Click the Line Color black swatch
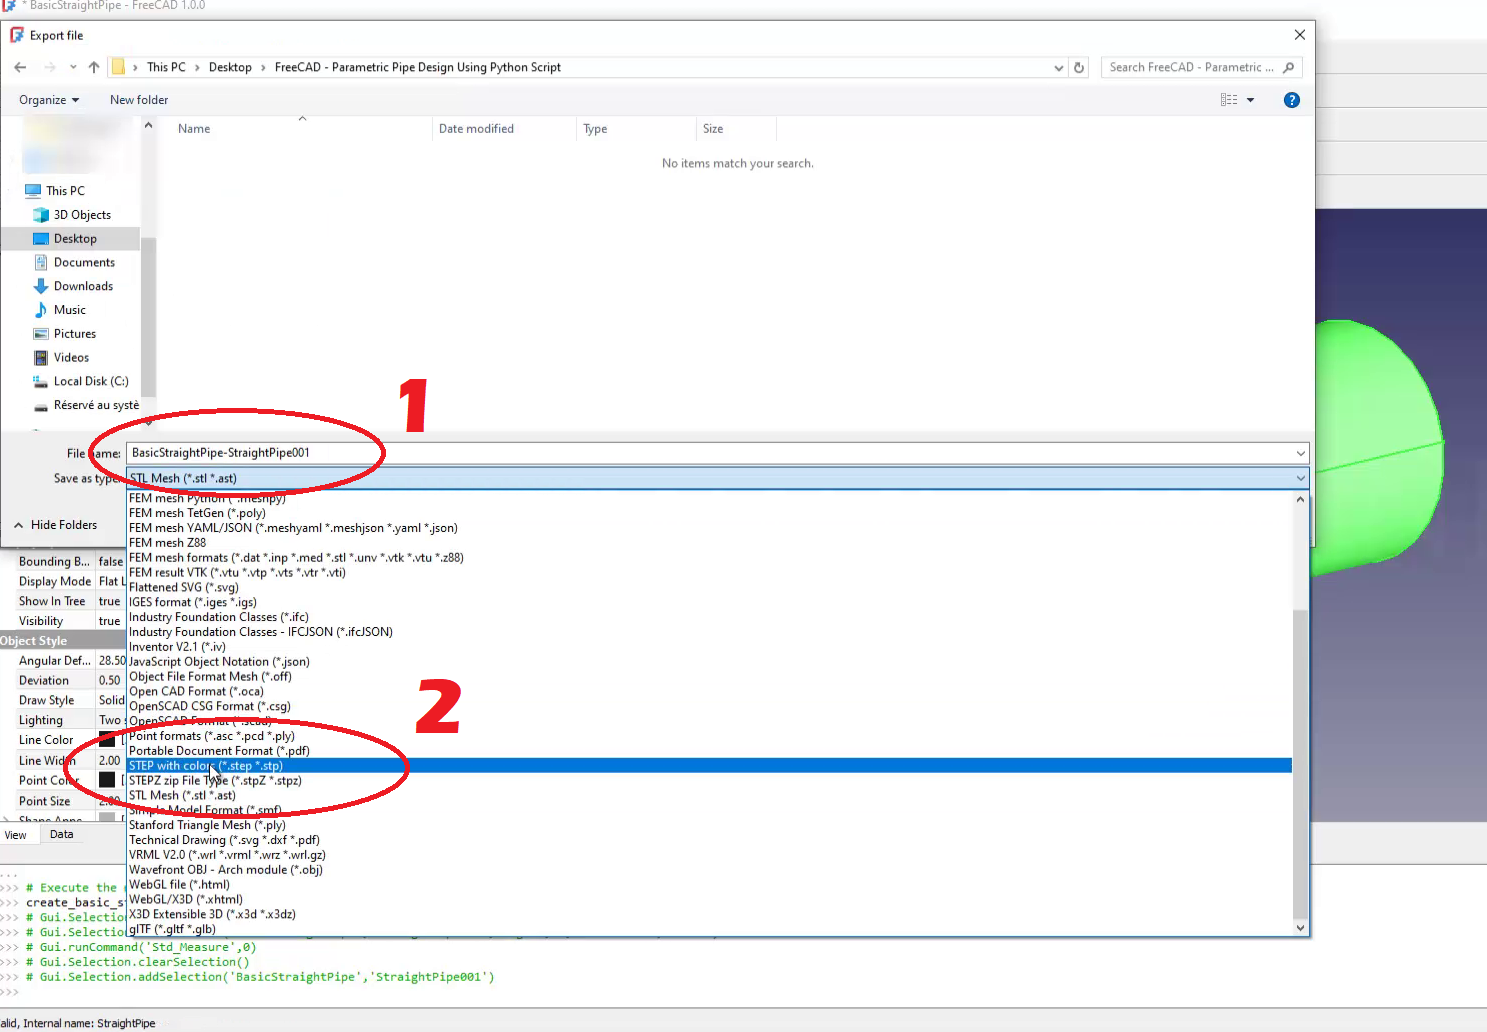 [107, 740]
